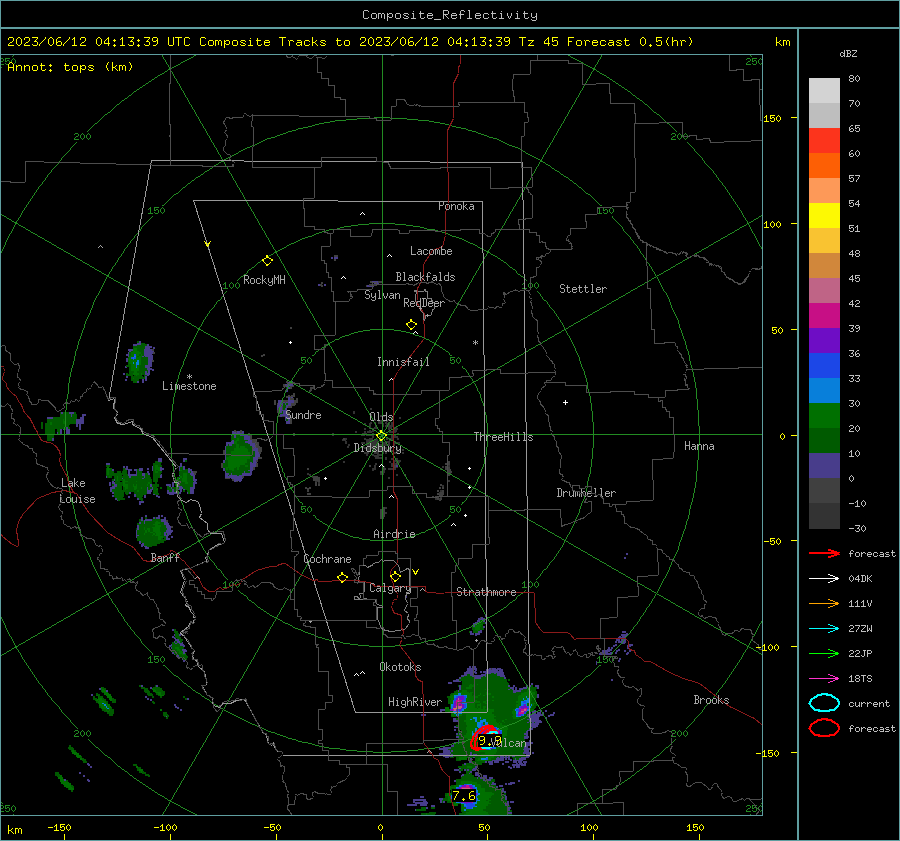Click the green echo cell above Banff

[x=153, y=530]
